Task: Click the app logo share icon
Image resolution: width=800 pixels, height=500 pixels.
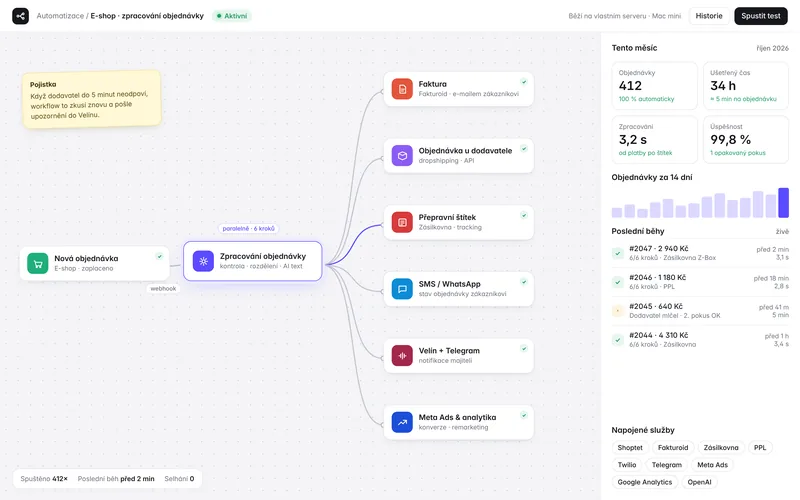Action: click(x=20, y=16)
